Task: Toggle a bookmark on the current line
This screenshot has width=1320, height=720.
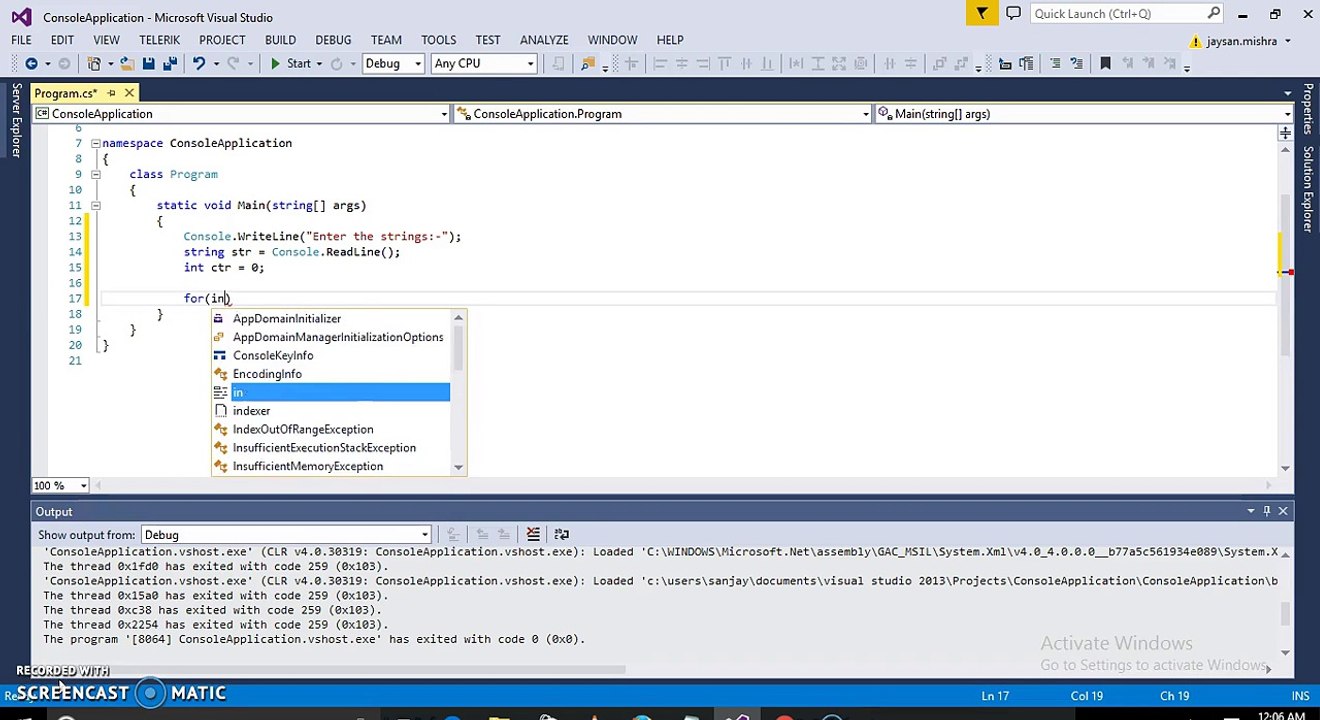Action: coord(1105,64)
